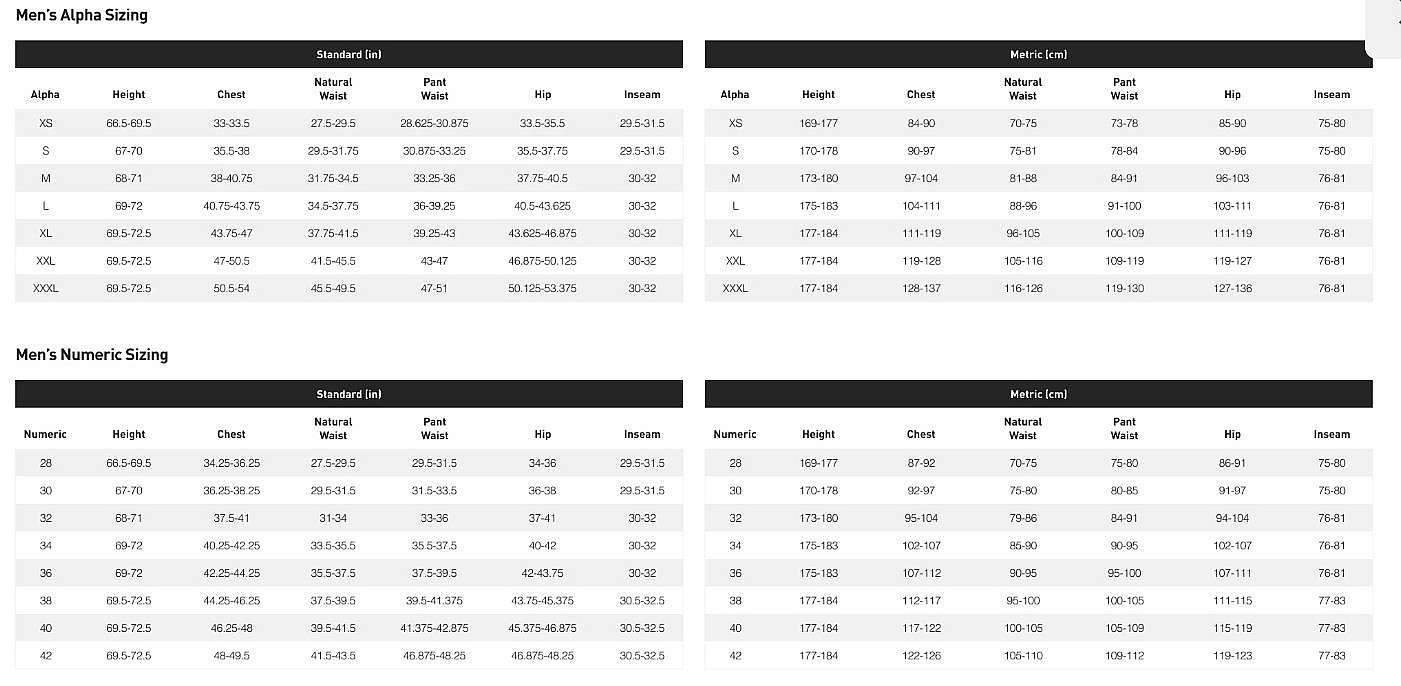Select the XS row label in Alpha Metric table

click(735, 124)
